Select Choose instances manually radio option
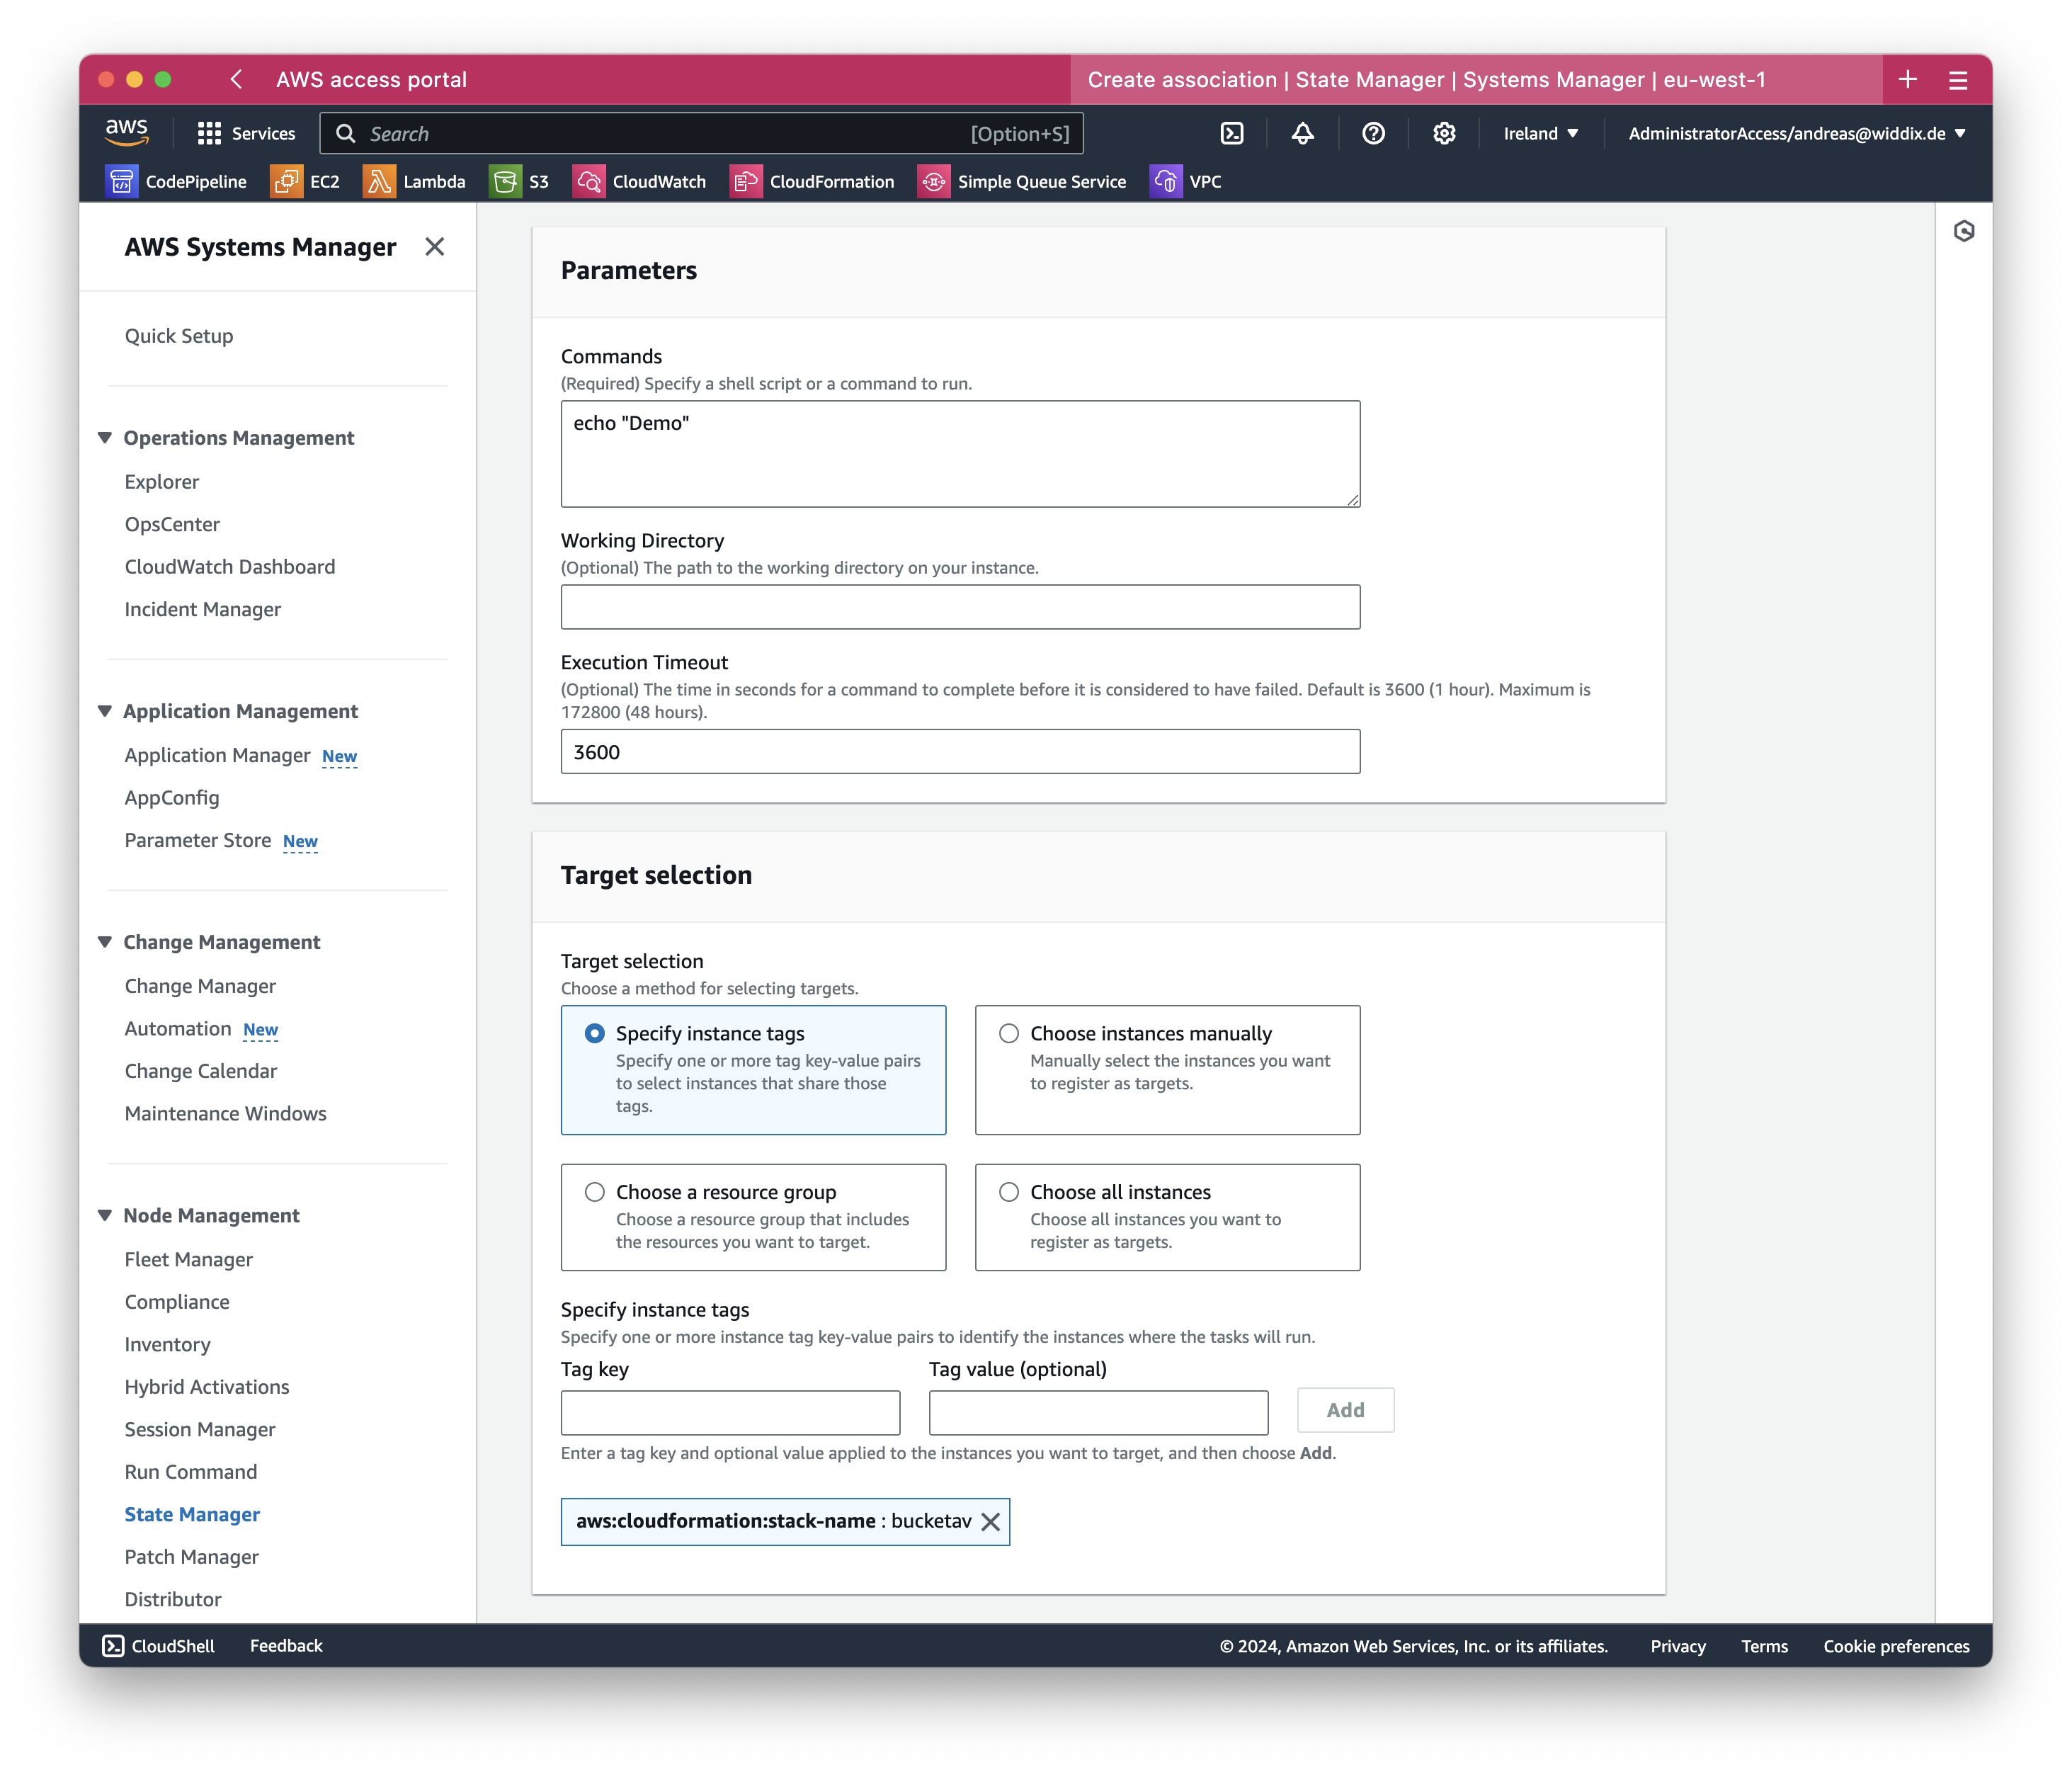The width and height of the screenshot is (2072, 1772). coord(1009,1033)
